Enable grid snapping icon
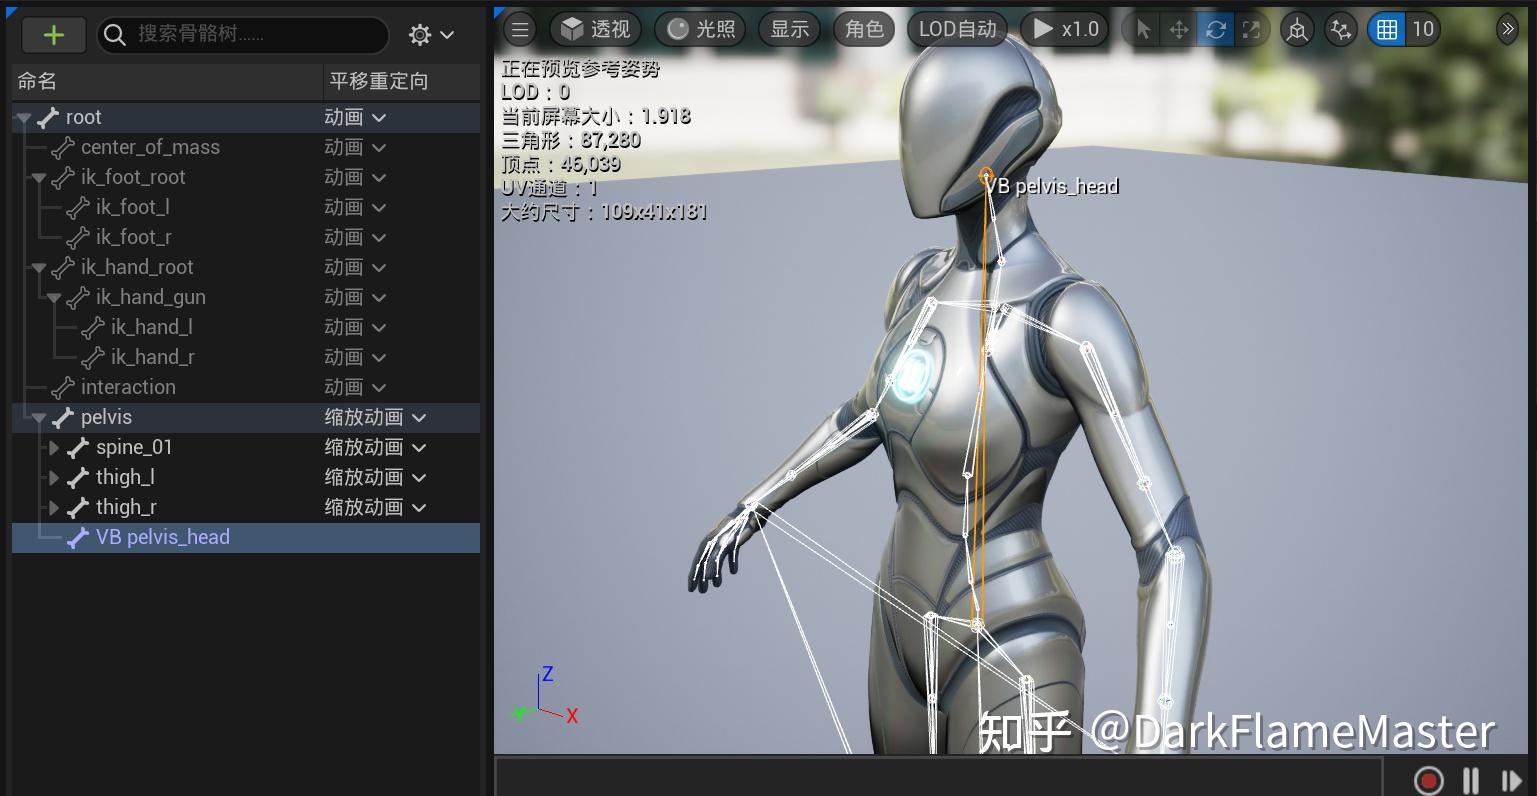Image resolution: width=1537 pixels, height=796 pixels. pyautogui.click(x=1386, y=29)
